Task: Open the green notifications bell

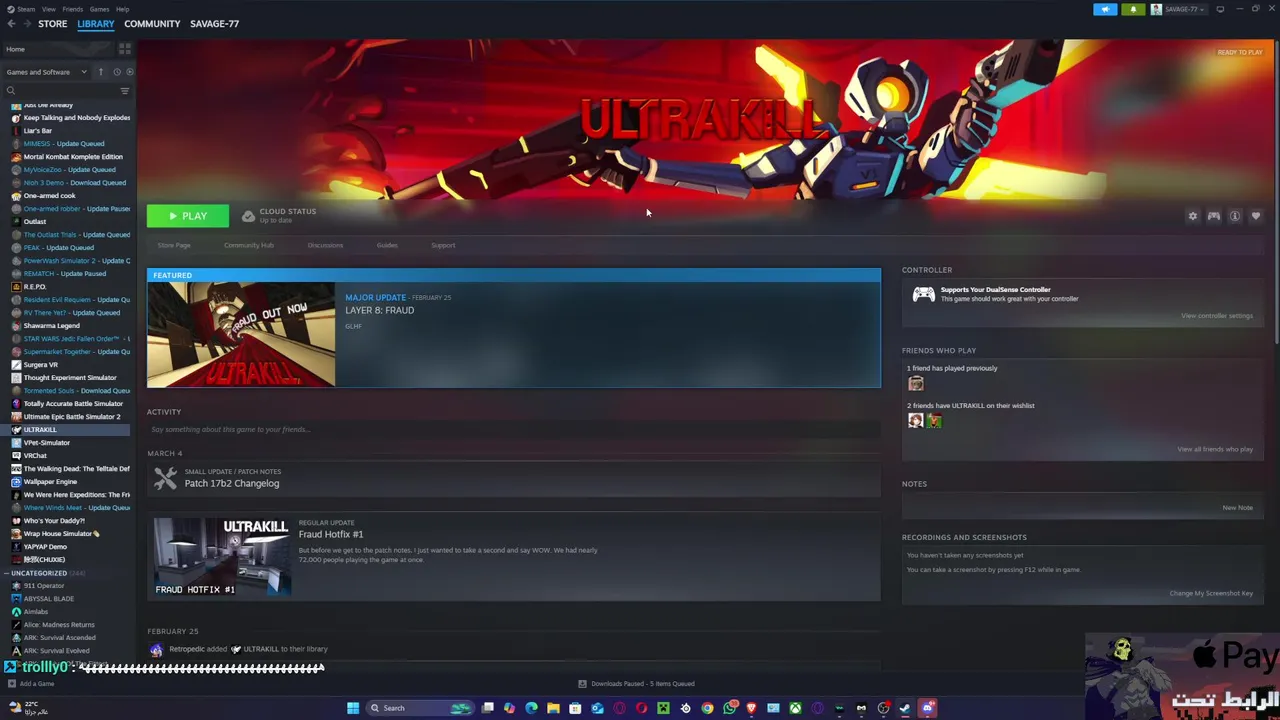Action: pos(1133,9)
